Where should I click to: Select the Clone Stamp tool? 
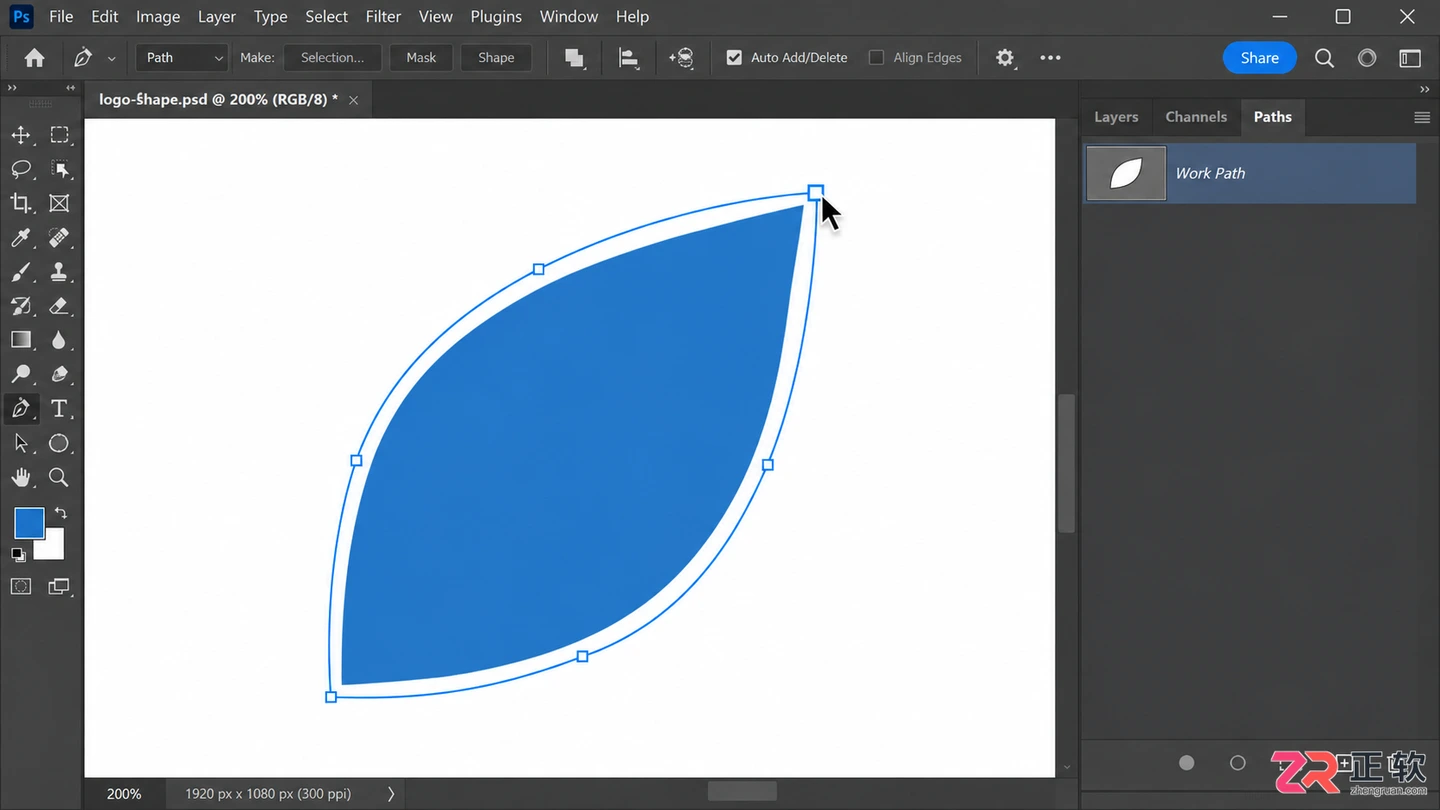(59, 272)
